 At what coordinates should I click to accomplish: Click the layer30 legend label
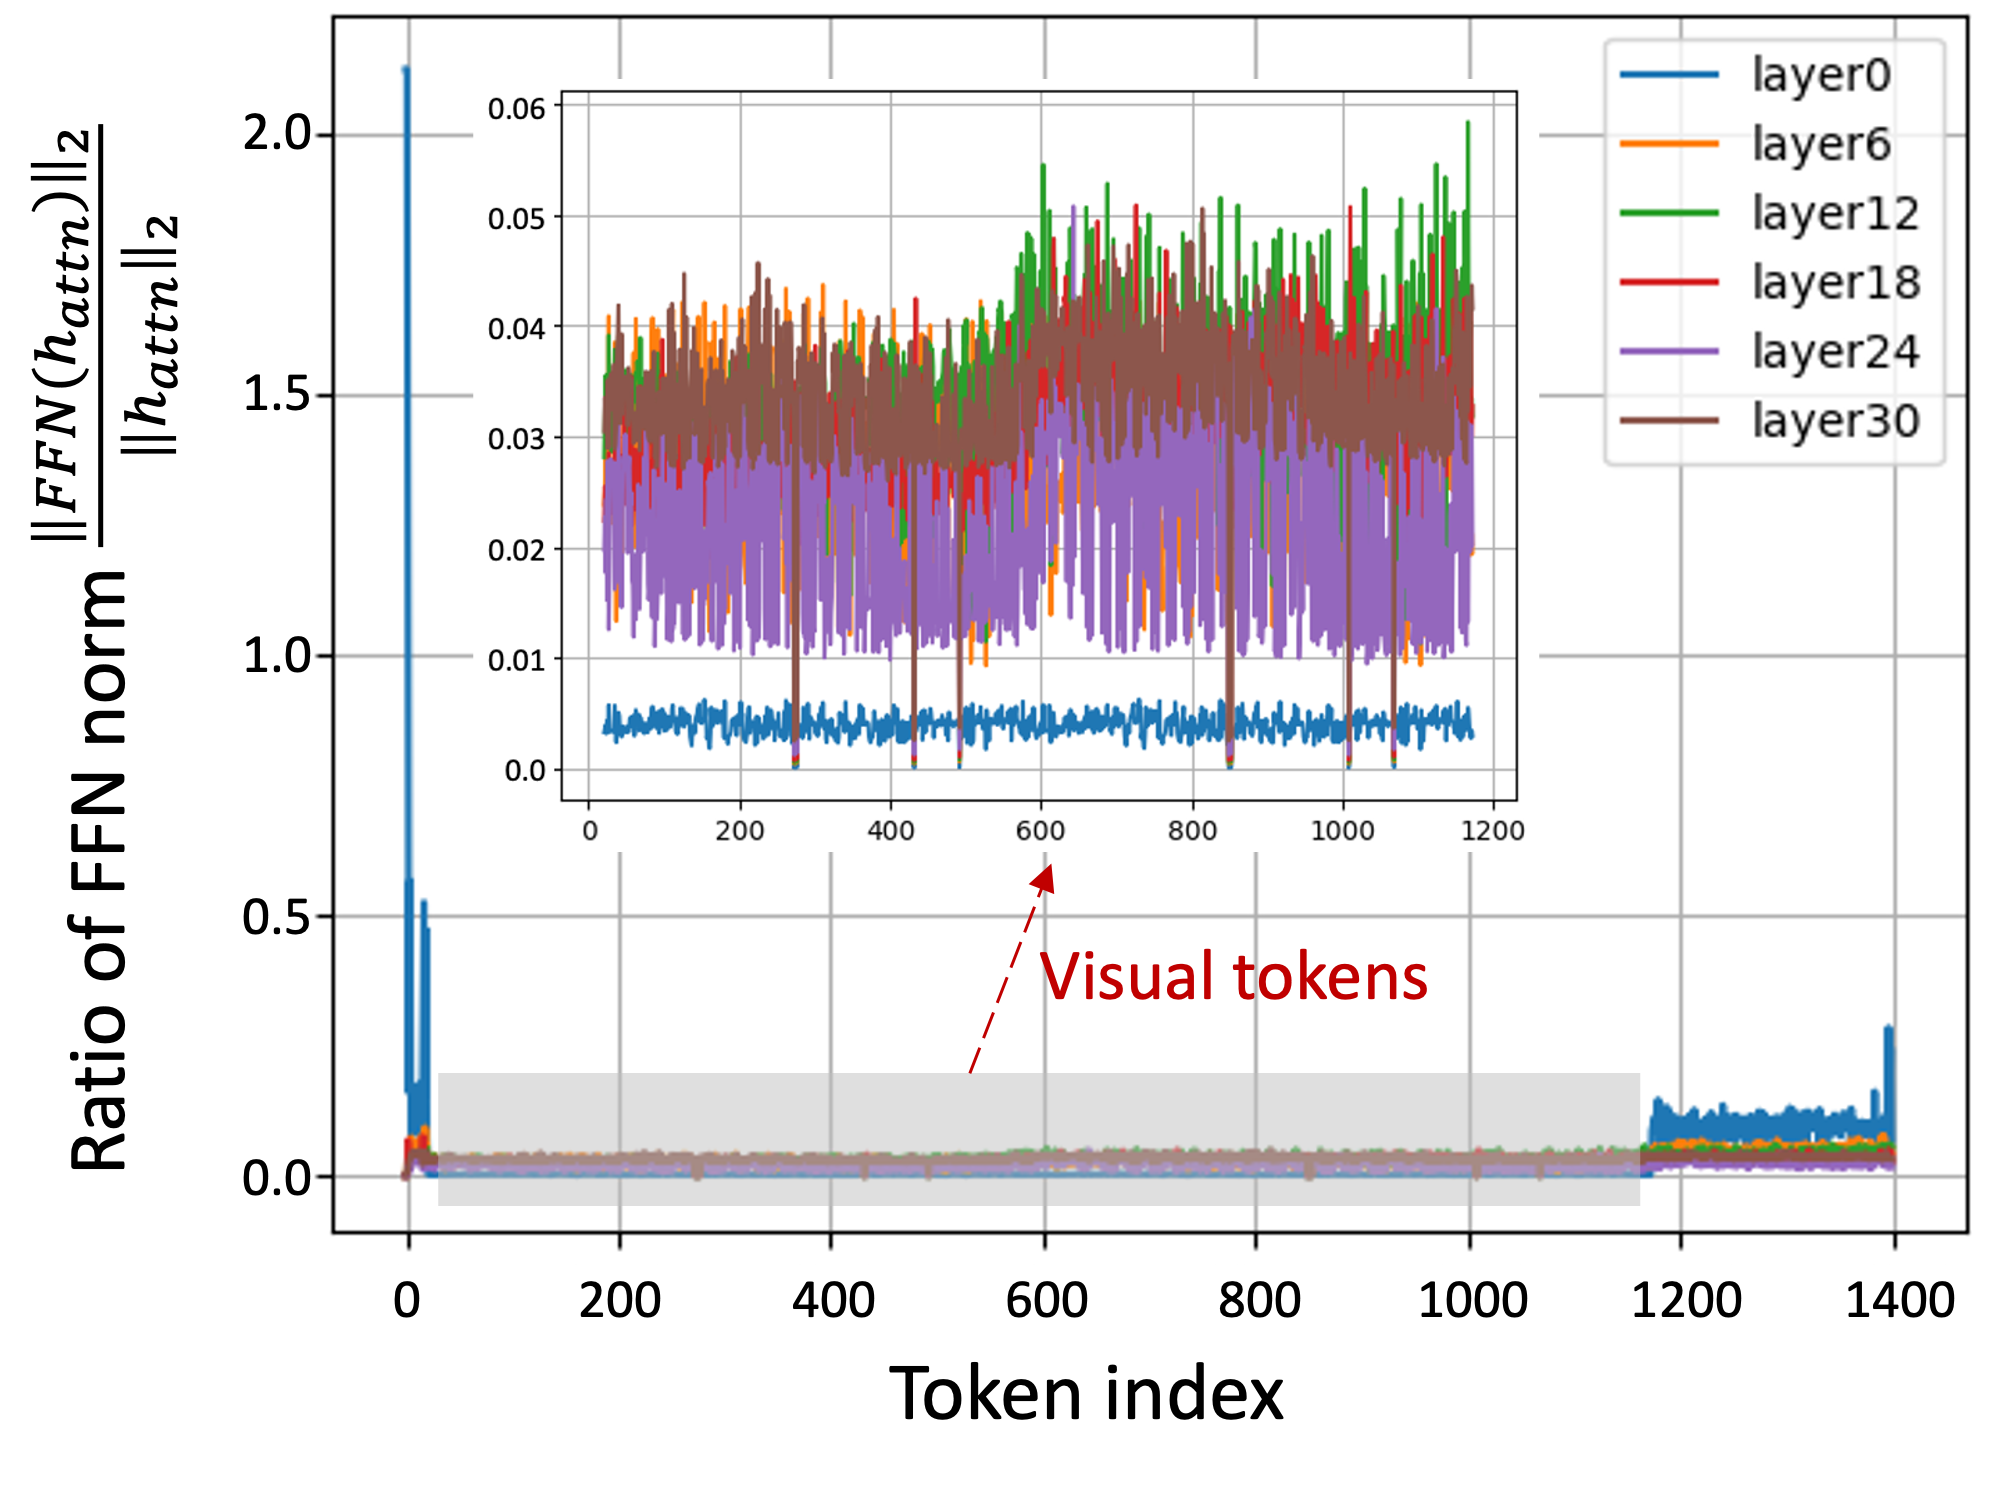pyautogui.click(x=1835, y=420)
